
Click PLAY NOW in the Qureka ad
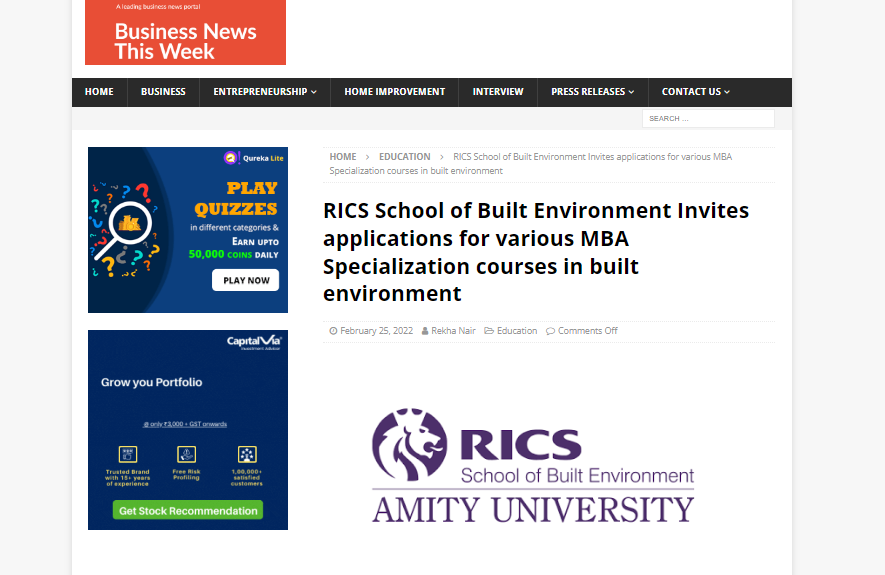[246, 280]
